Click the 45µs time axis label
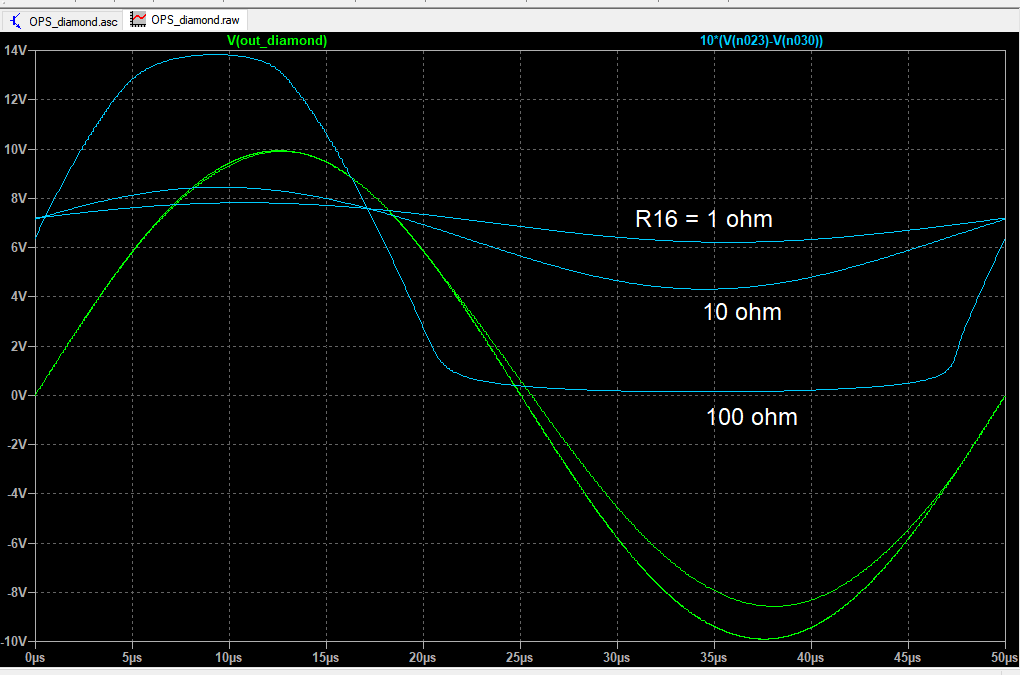Image resolution: width=1020 pixels, height=675 pixels. coord(907,657)
